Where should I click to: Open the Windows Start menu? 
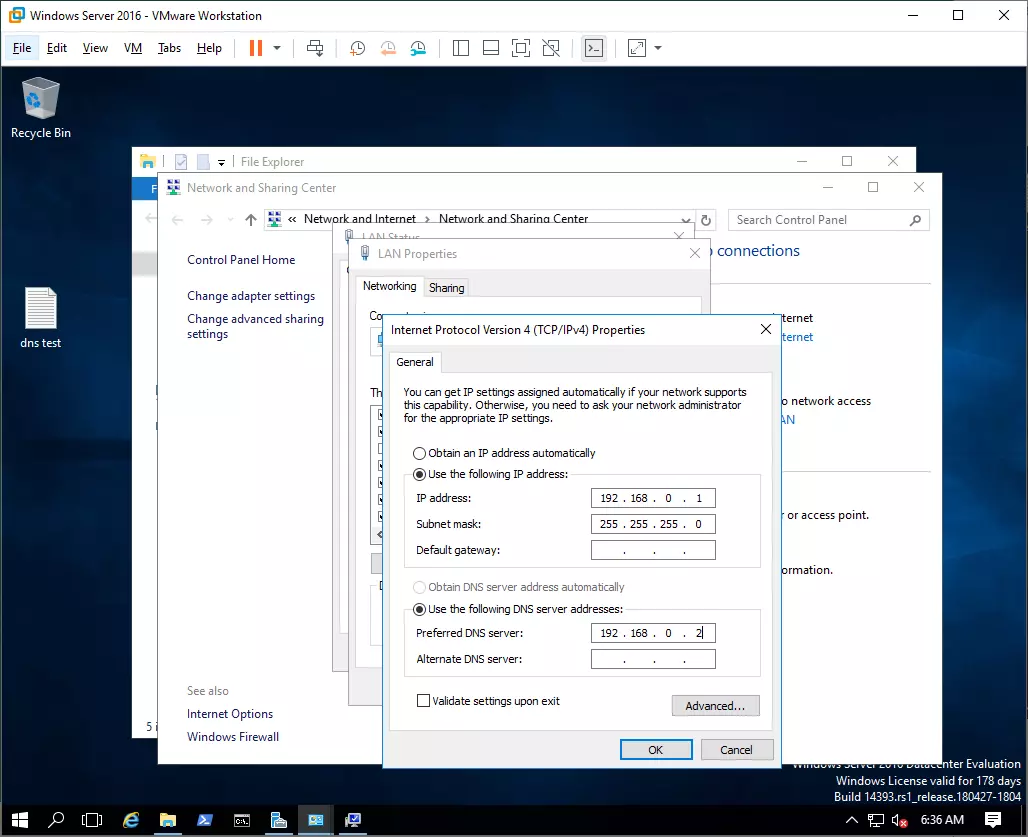[20, 820]
